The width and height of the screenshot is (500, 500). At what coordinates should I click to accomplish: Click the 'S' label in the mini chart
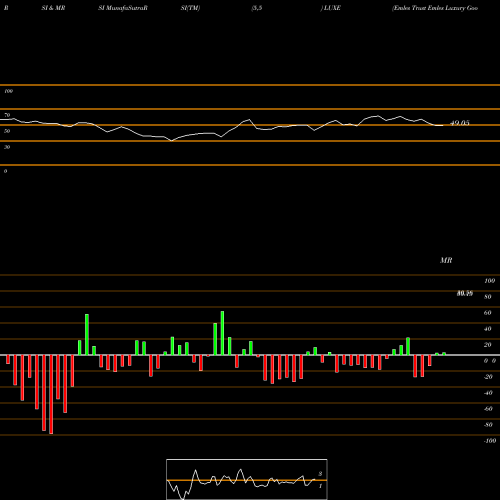(320, 474)
